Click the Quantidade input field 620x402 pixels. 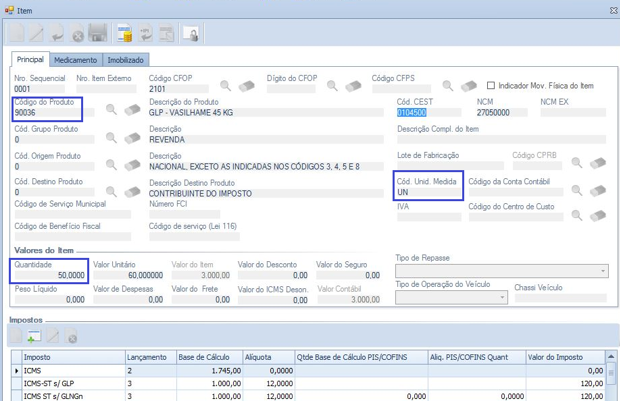[x=50, y=275]
